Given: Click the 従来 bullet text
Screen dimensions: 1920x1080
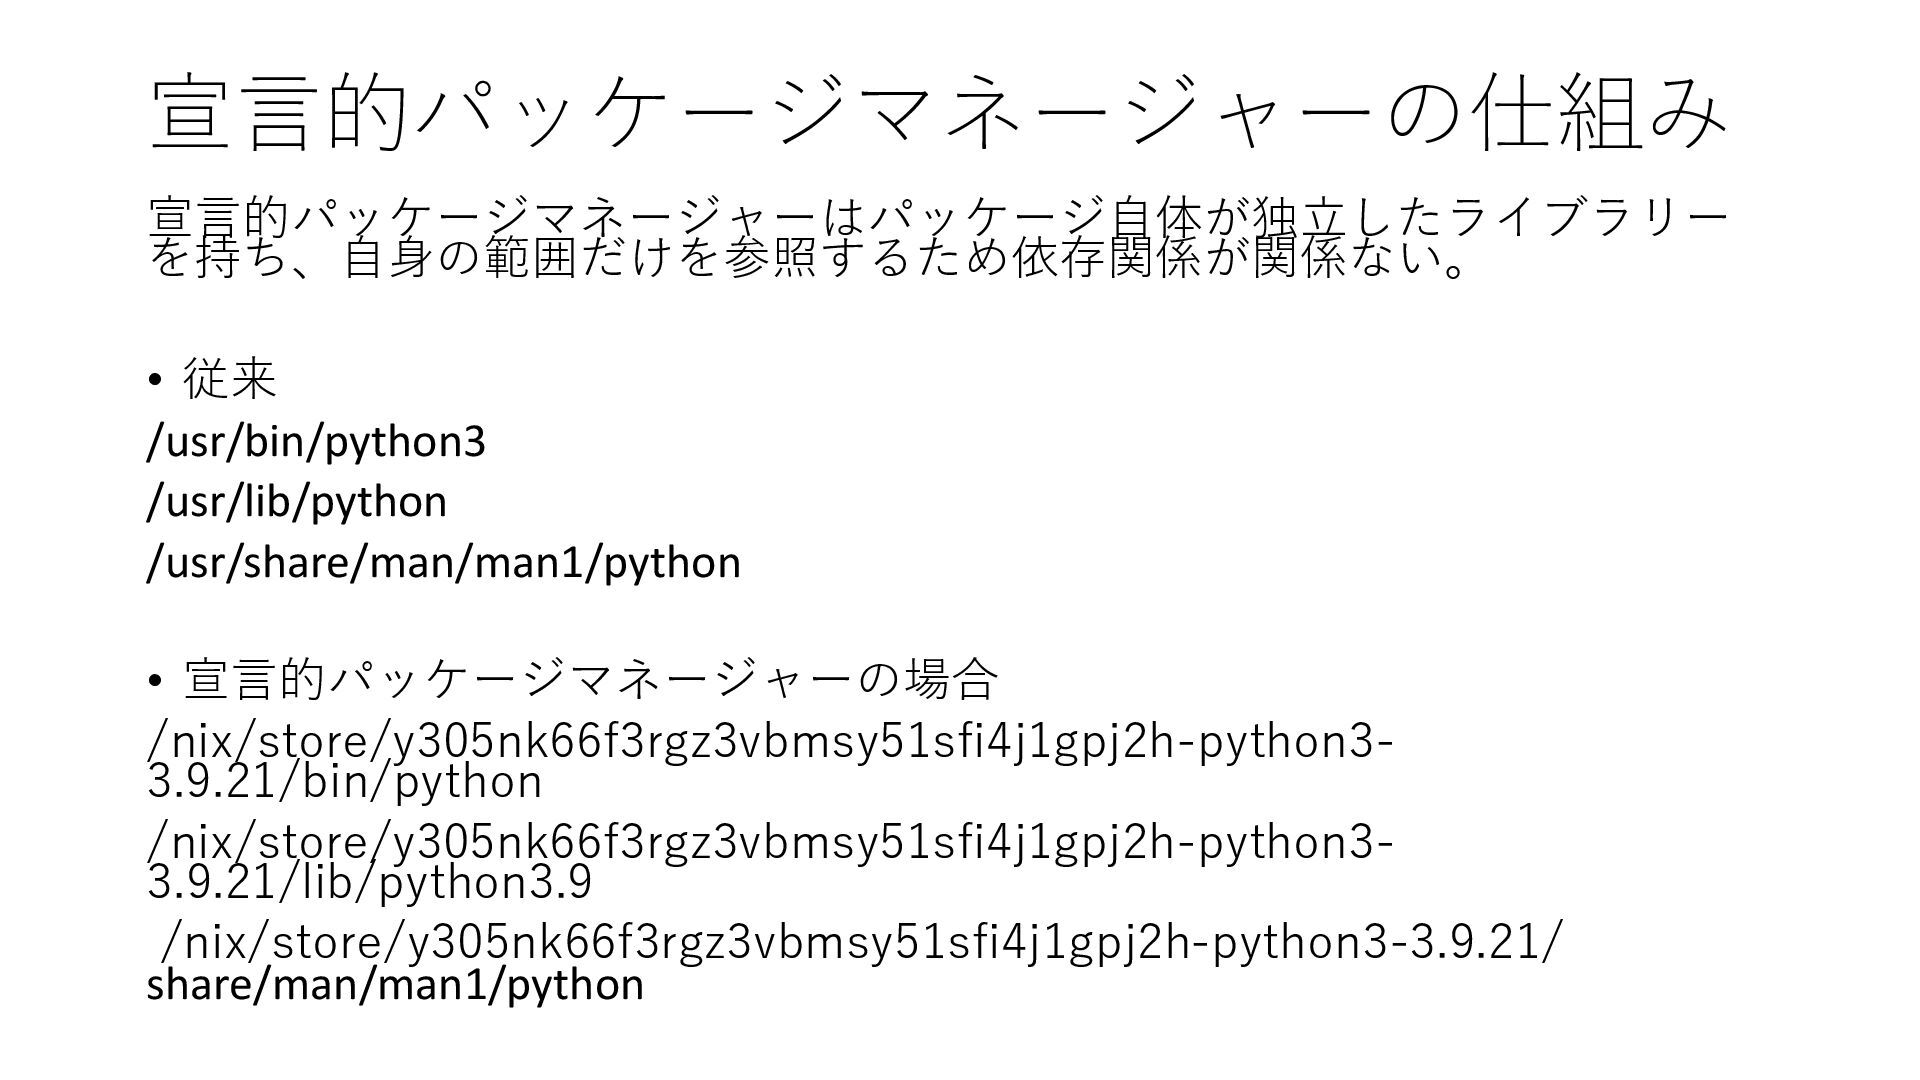Looking at the screenshot, I should pos(230,379).
